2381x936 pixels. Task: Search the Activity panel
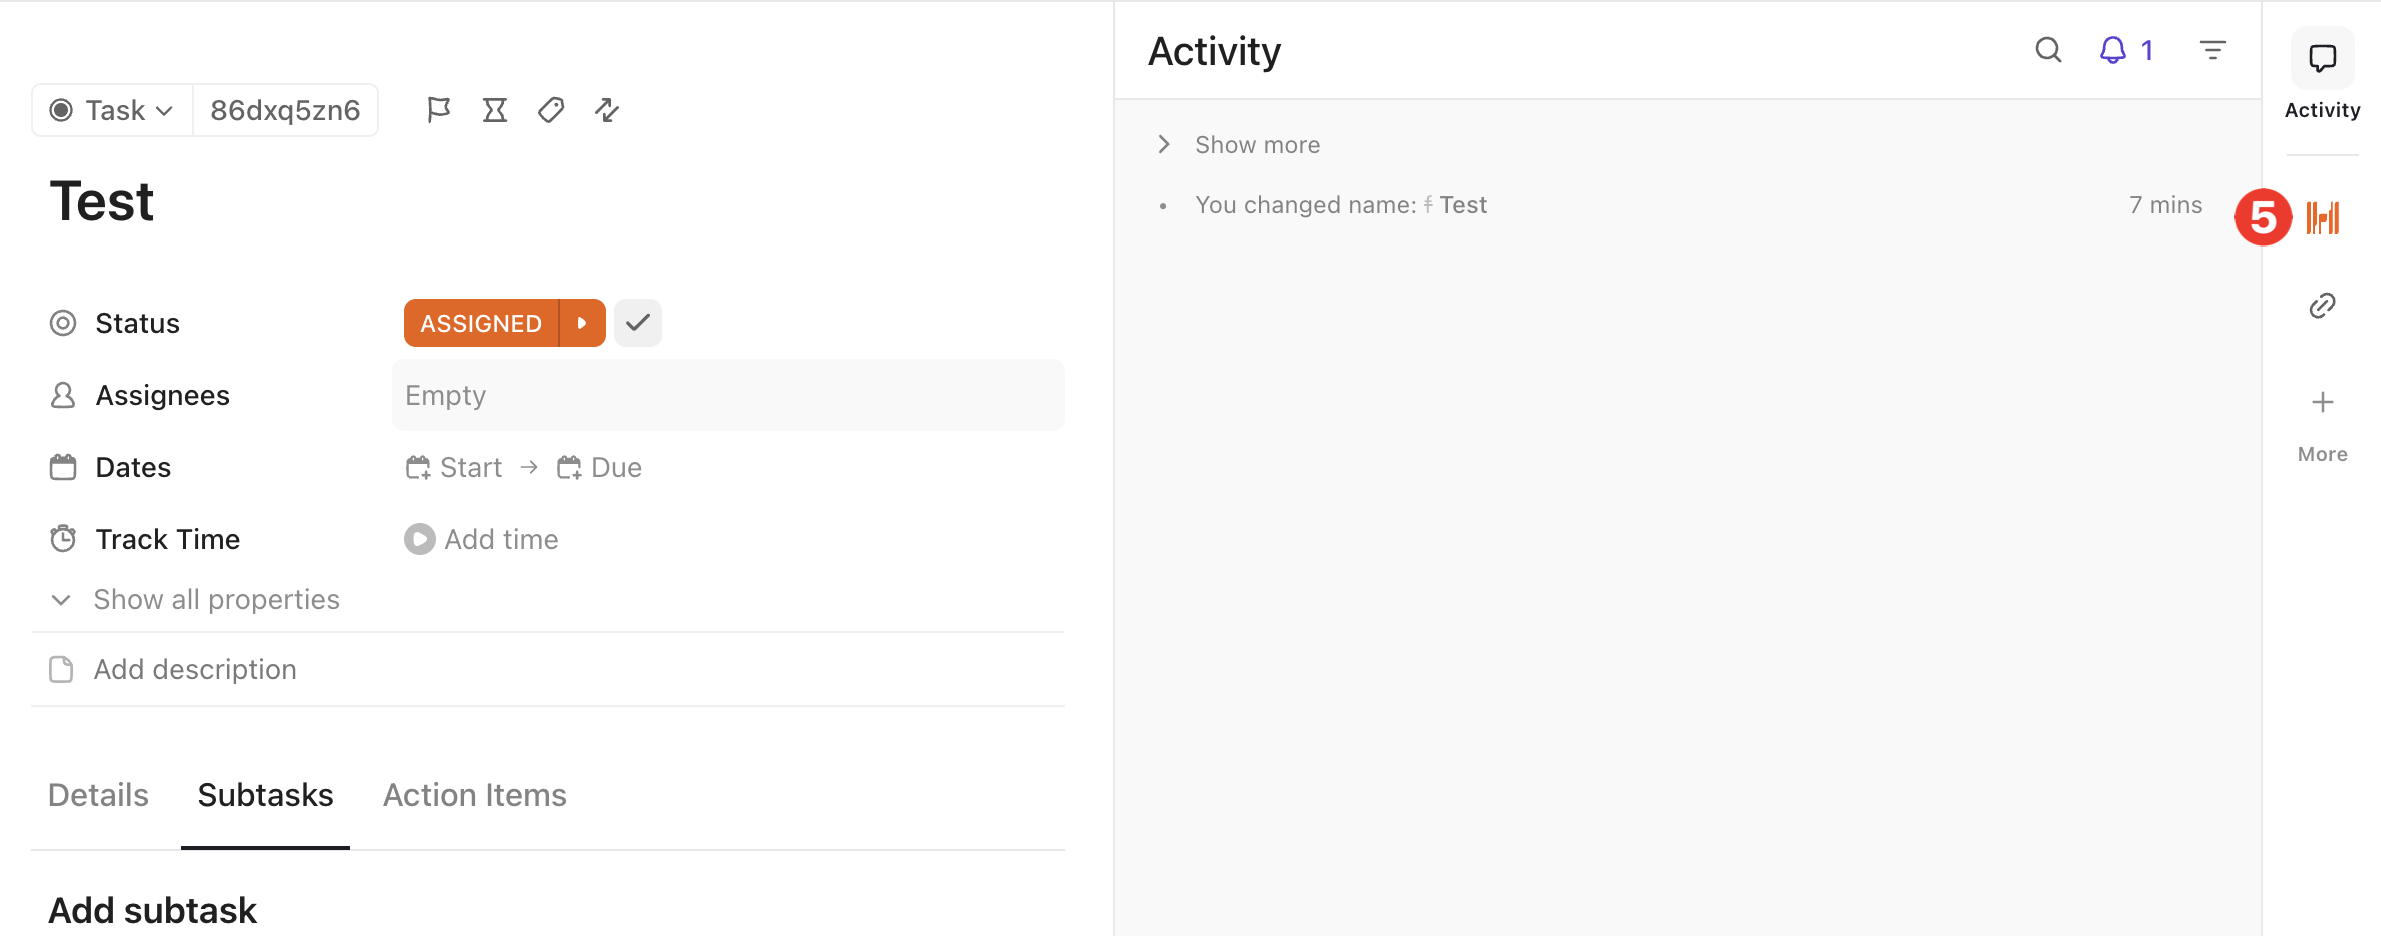coord(2048,50)
